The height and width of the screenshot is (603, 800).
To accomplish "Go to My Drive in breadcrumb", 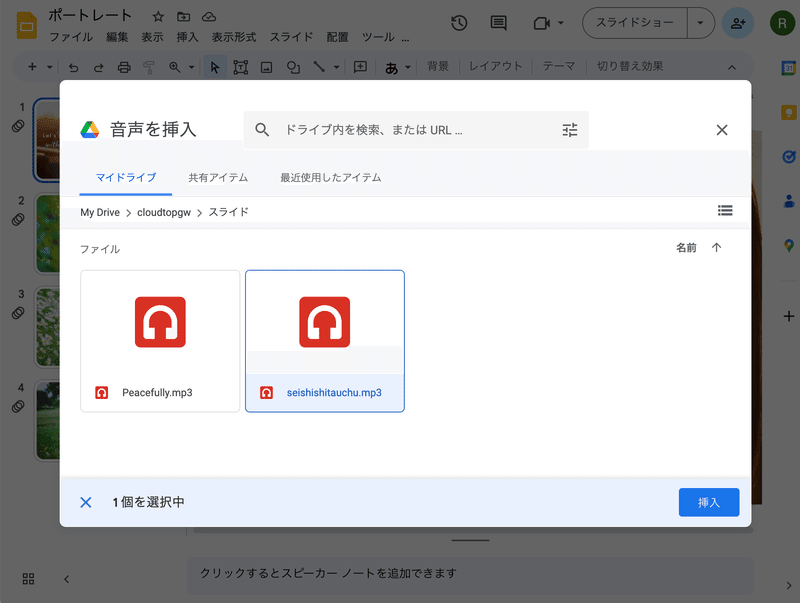I will [x=100, y=212].
